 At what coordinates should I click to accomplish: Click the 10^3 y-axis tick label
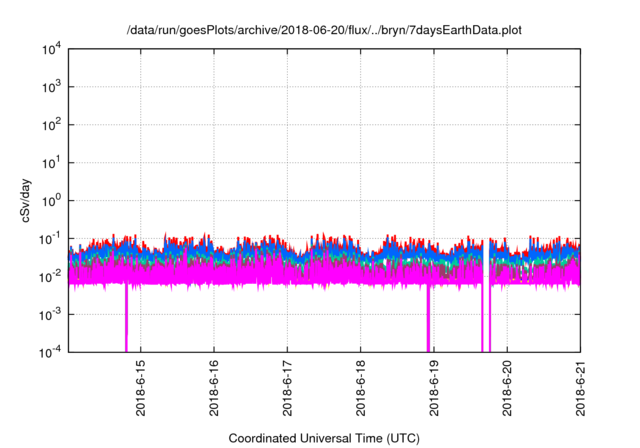click(51, 87)
